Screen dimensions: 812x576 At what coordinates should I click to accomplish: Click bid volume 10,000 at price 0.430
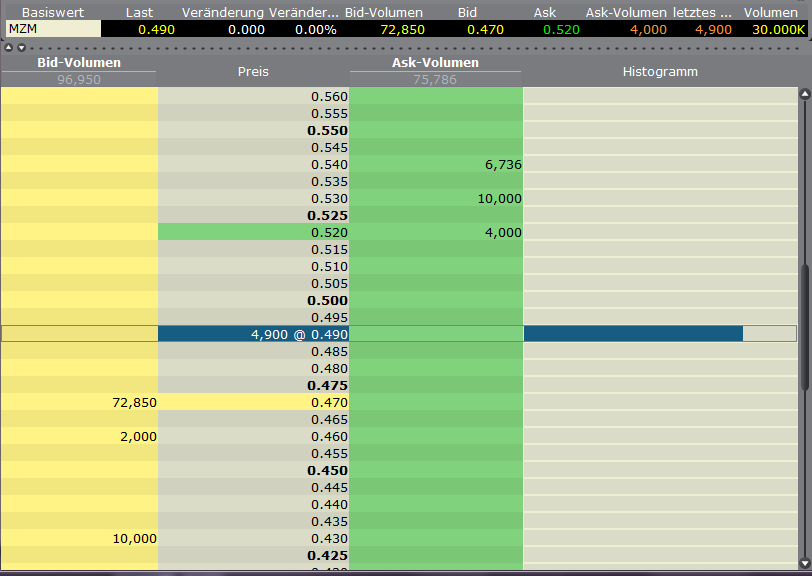pyautogui.click(x=79, y=538)
